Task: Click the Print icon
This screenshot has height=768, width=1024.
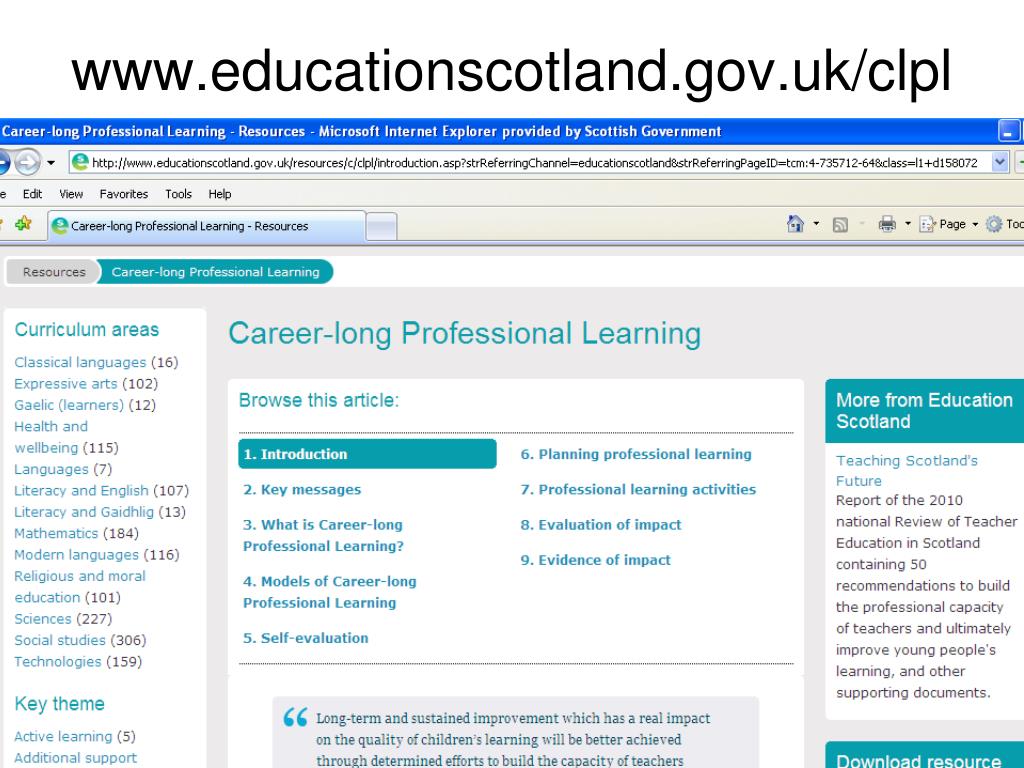Action: tap(887, 225)
